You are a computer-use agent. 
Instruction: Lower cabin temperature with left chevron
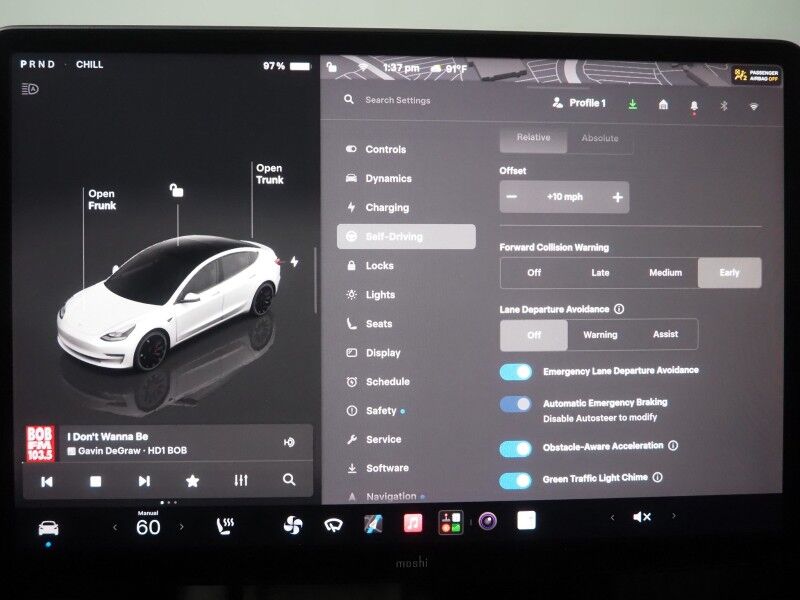(115, 527)
